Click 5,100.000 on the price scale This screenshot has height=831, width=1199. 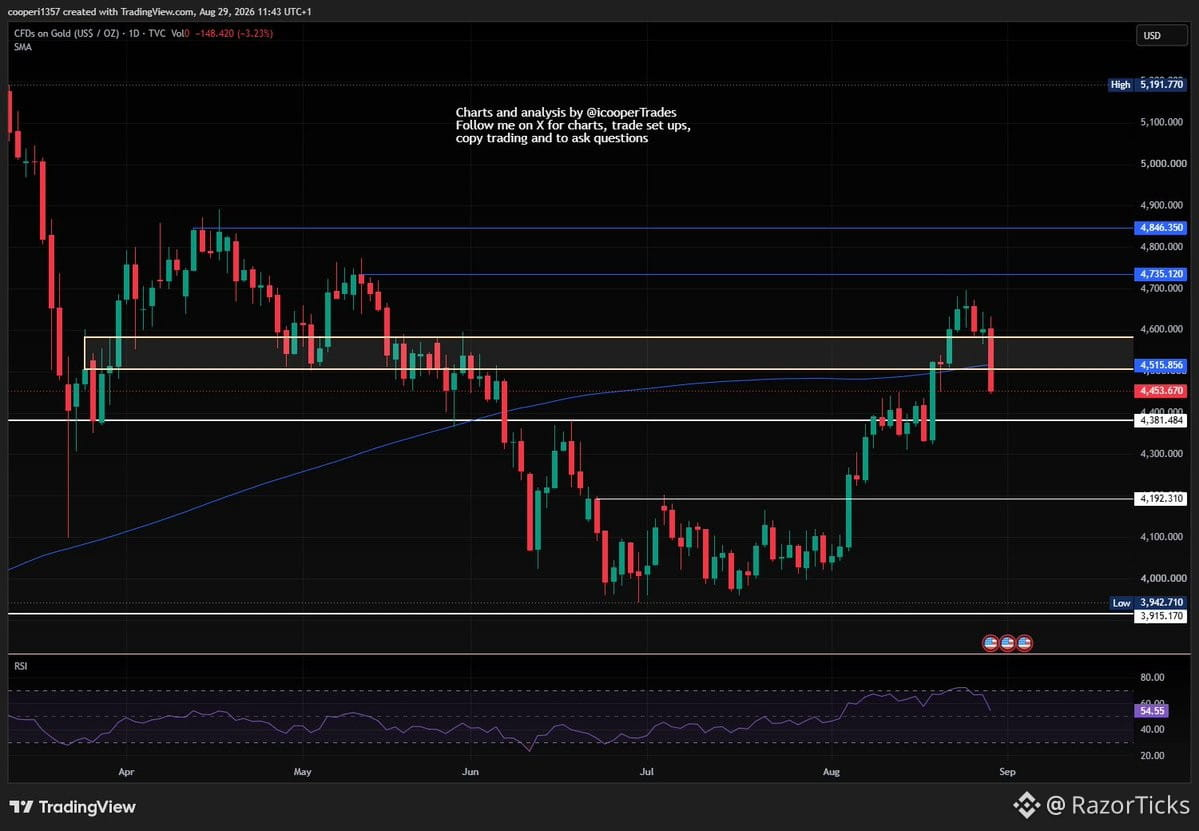click(1163, 122)
